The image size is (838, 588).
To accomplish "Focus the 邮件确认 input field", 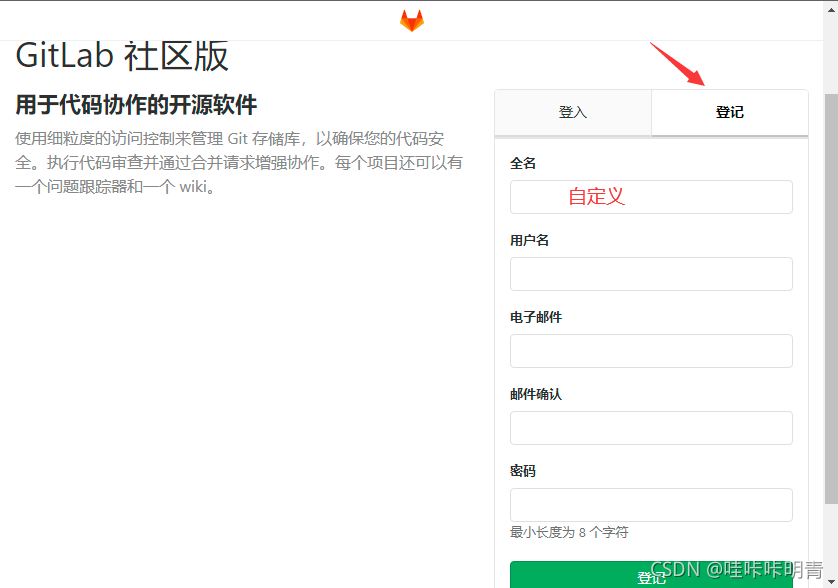I will click(x=651, y=428).
